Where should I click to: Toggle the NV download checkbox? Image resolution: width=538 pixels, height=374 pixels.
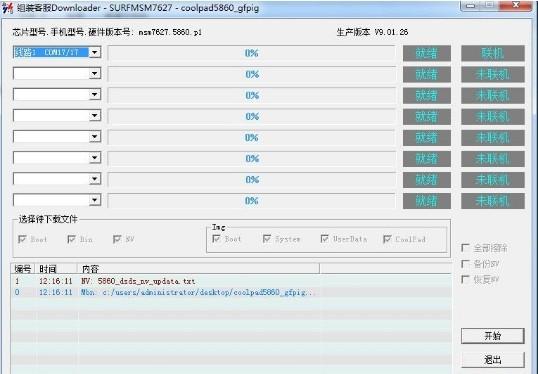point(117,239)
